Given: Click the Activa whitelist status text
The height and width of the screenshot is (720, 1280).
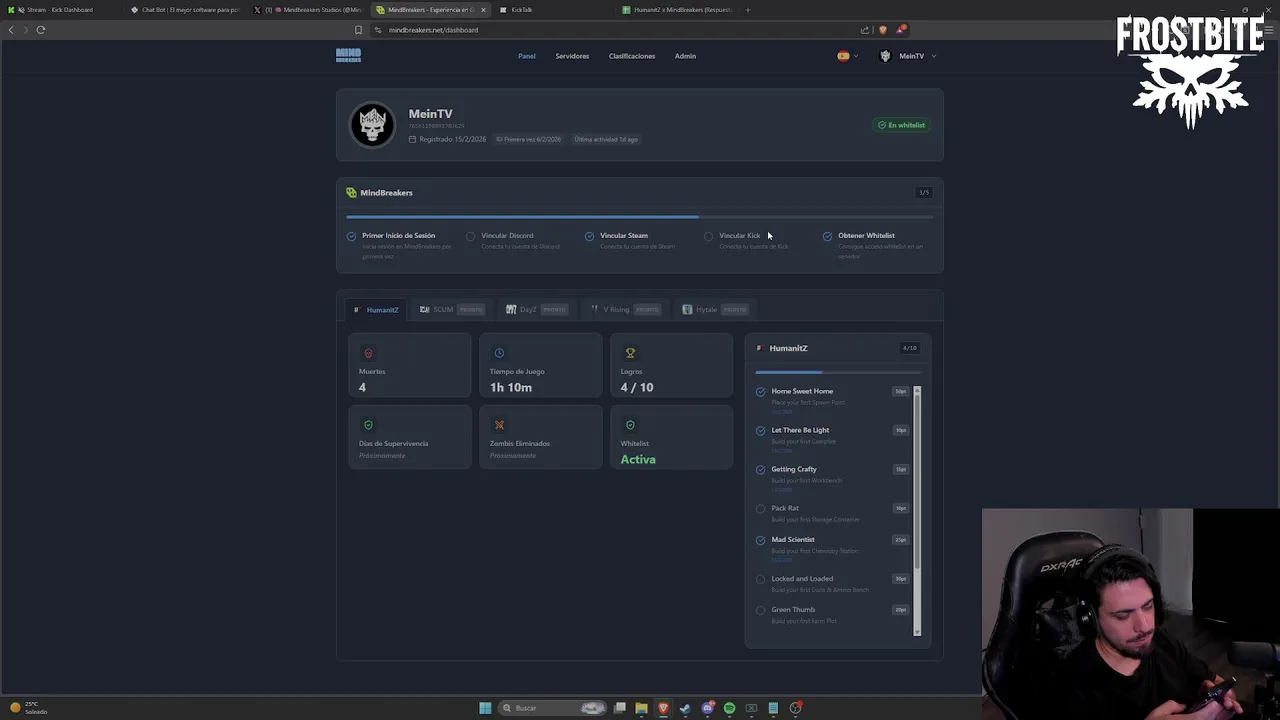Looking at the screenshot, I should pos(638,460).
